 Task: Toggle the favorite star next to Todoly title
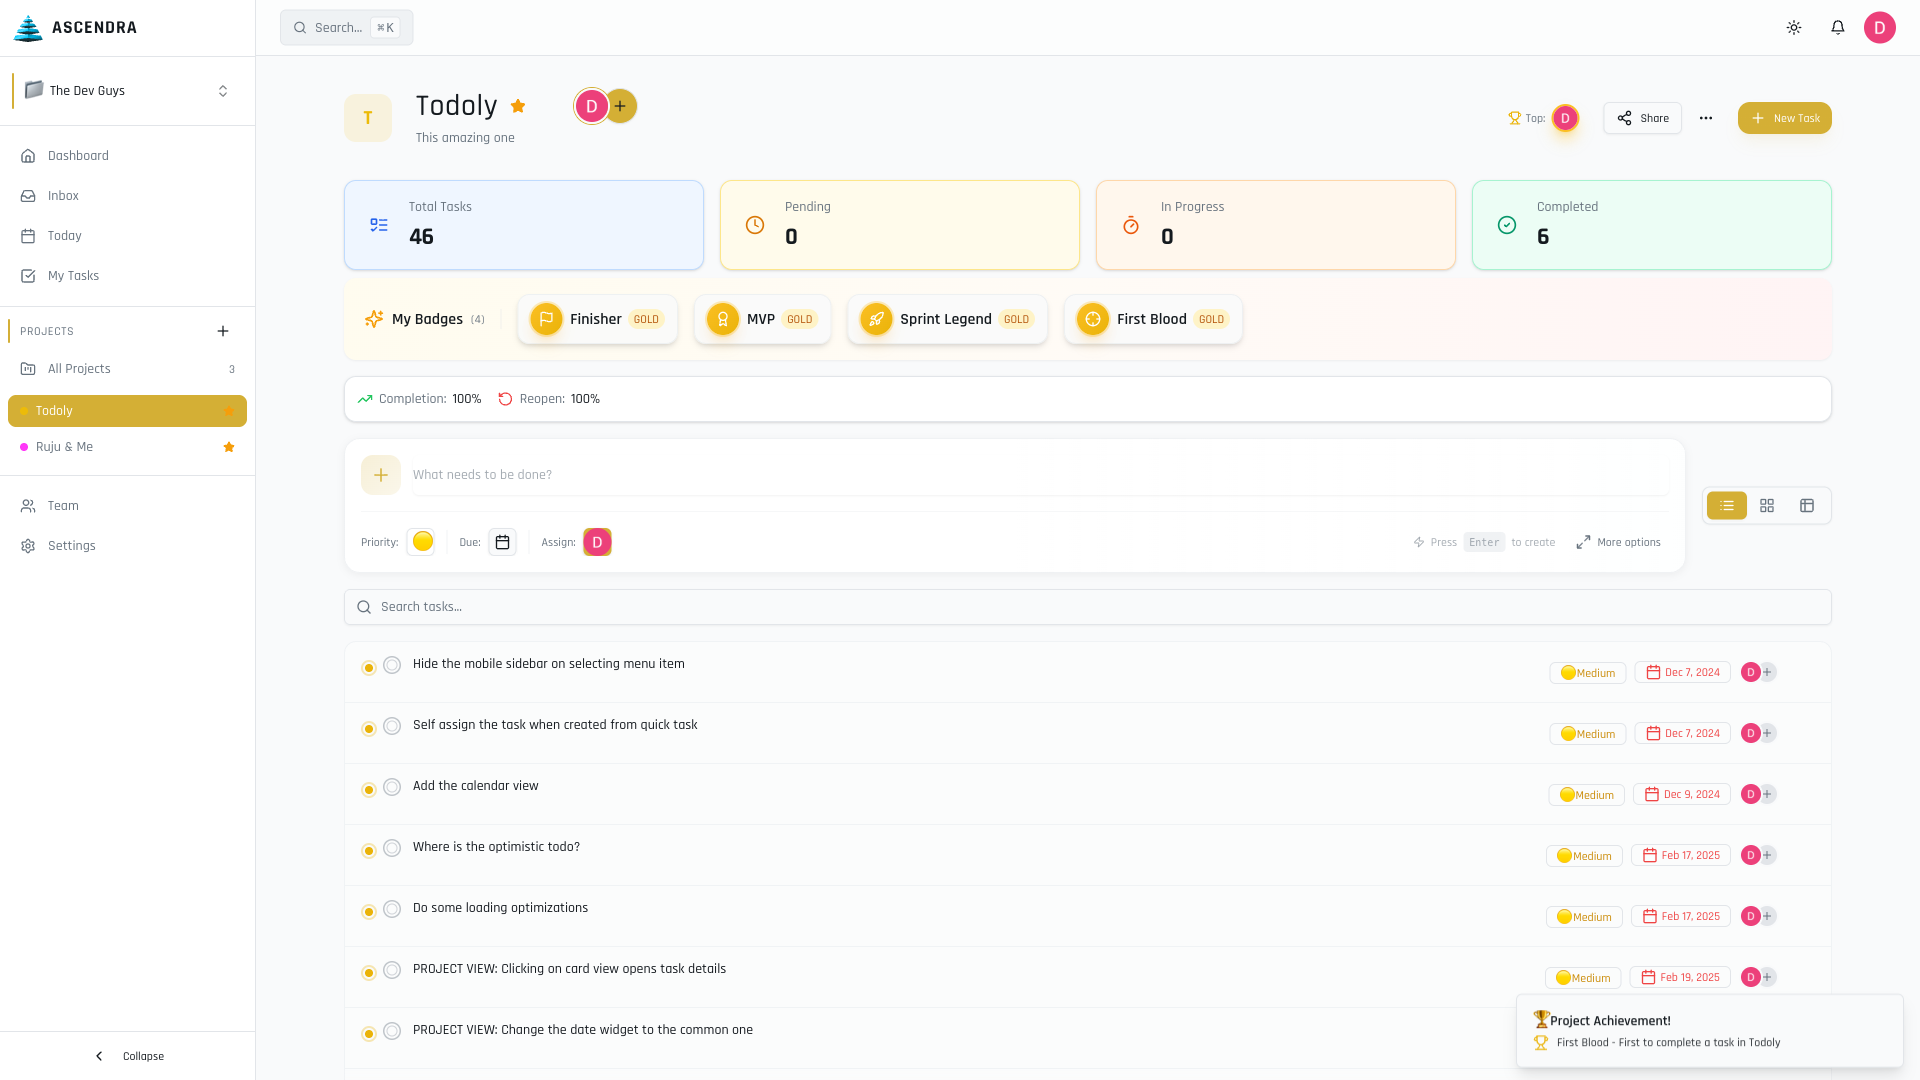point(518,106)
